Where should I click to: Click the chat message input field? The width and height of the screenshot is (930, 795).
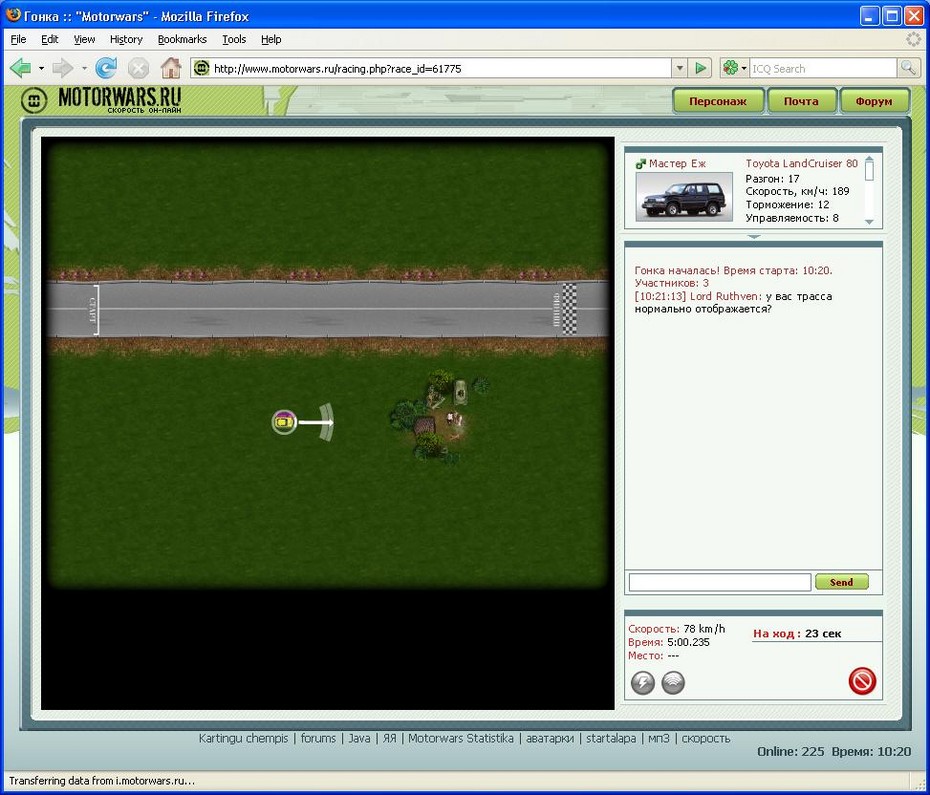point(719,582)
